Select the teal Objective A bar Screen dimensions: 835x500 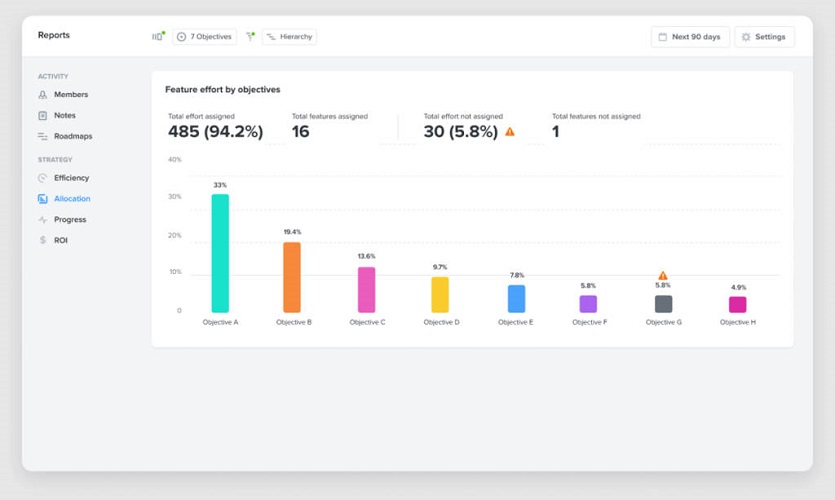click(220, 253)
